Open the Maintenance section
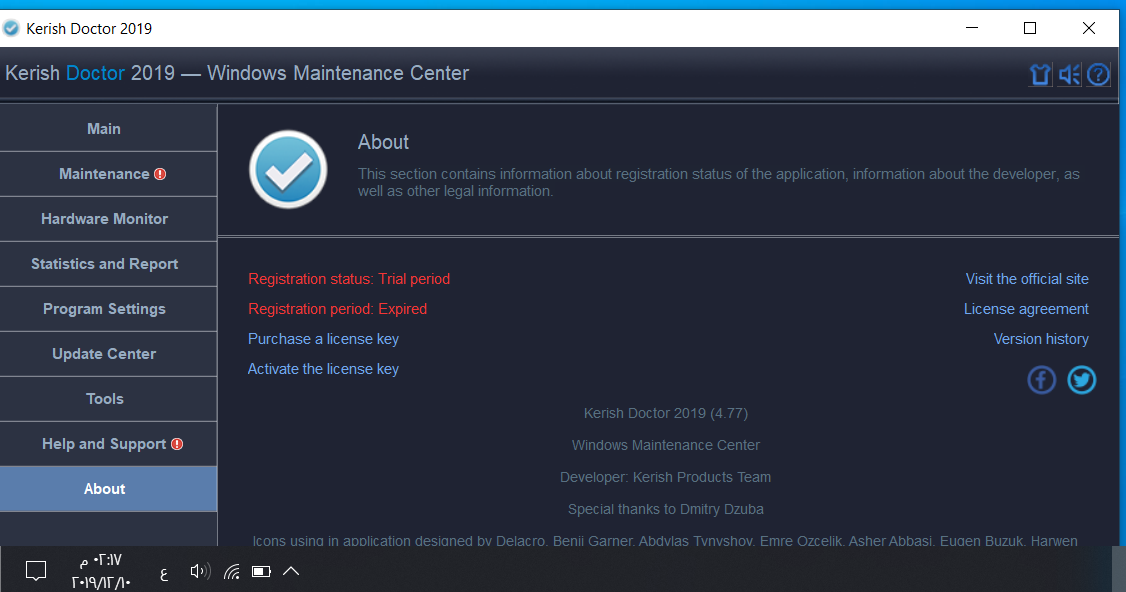1126x592 pixels. point(108,174)
